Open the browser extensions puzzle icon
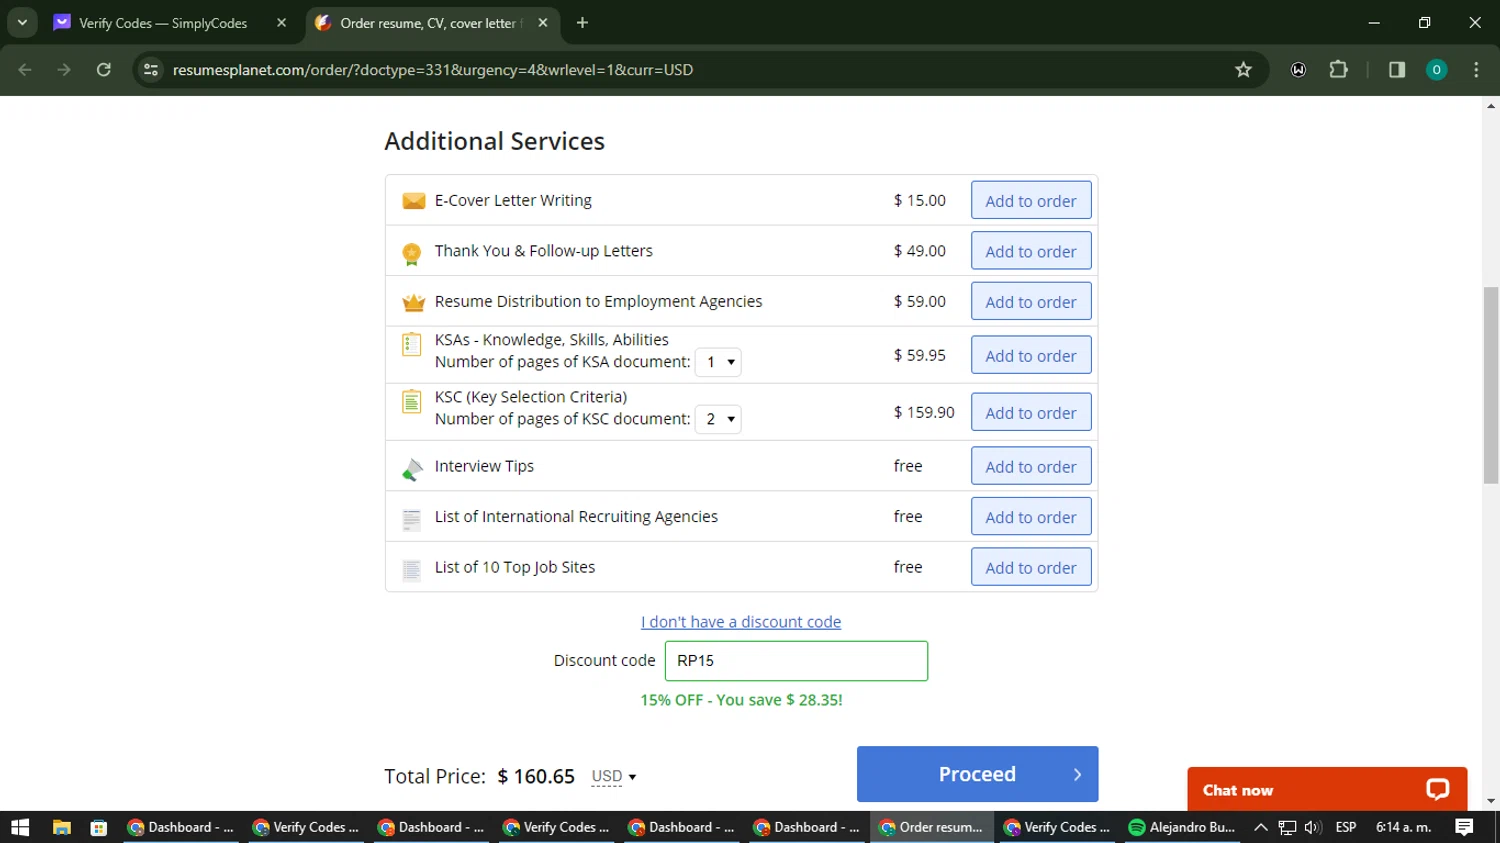This screenshot has width=1500, height=843. pyautogui.click(x=1338, y=70)
